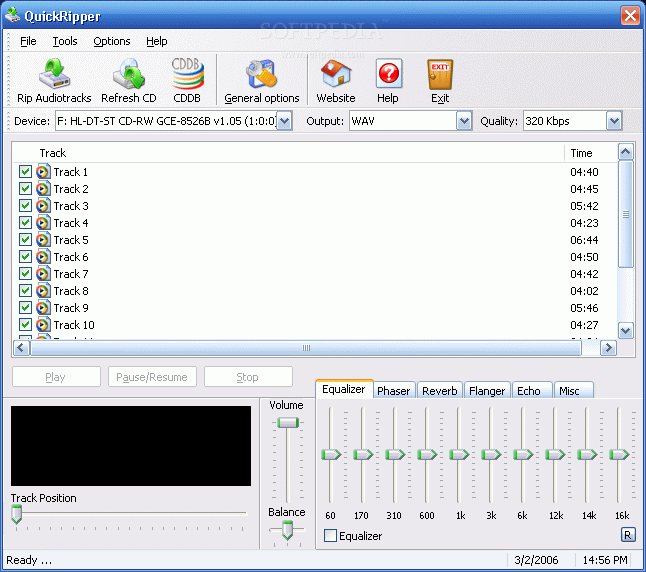Open the CDDB database icon
Image resolution: width=646 pixels, height=572 pixels.
[187, 73]
